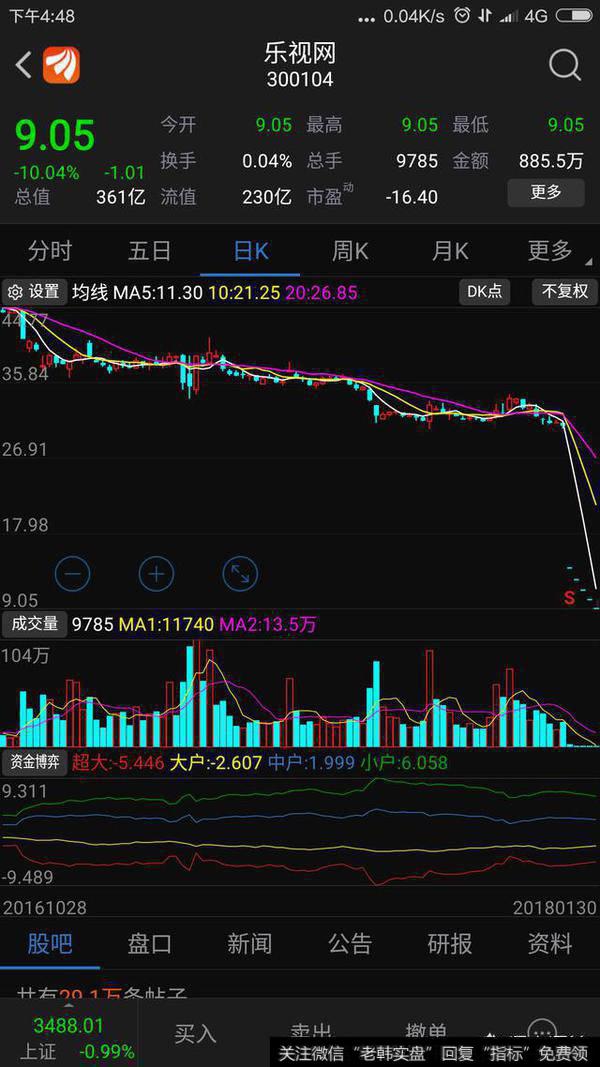Tap the 大户:-2.607 fund flow label

[x=216, y=763]
